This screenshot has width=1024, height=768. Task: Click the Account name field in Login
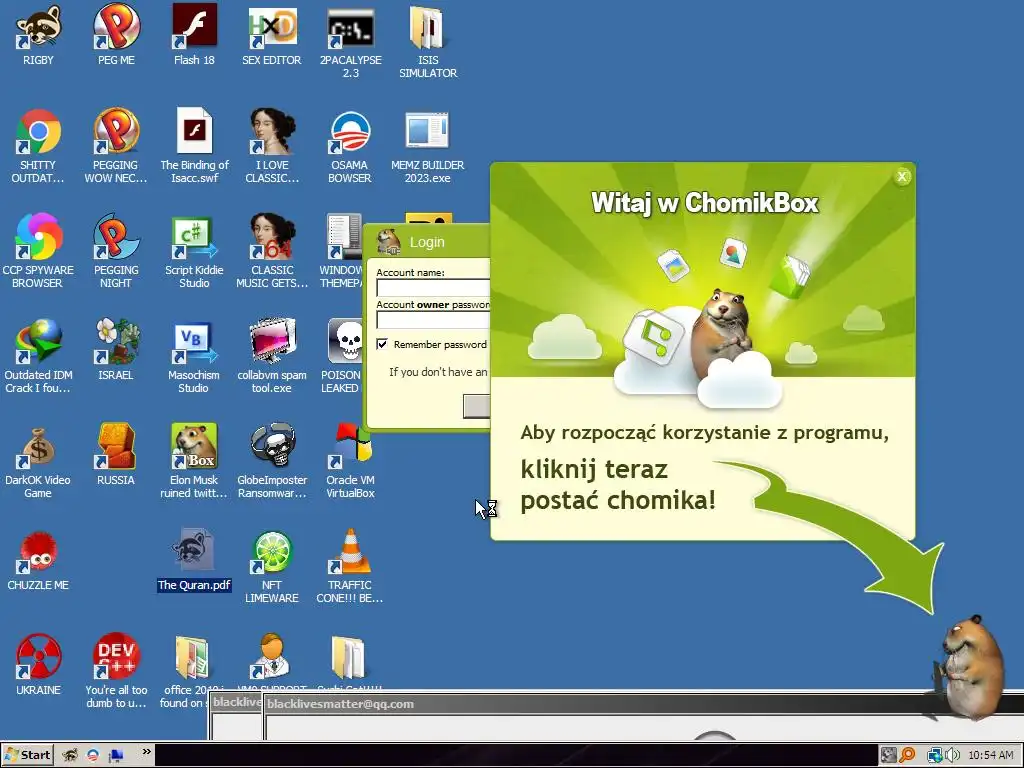pos(433,288)
